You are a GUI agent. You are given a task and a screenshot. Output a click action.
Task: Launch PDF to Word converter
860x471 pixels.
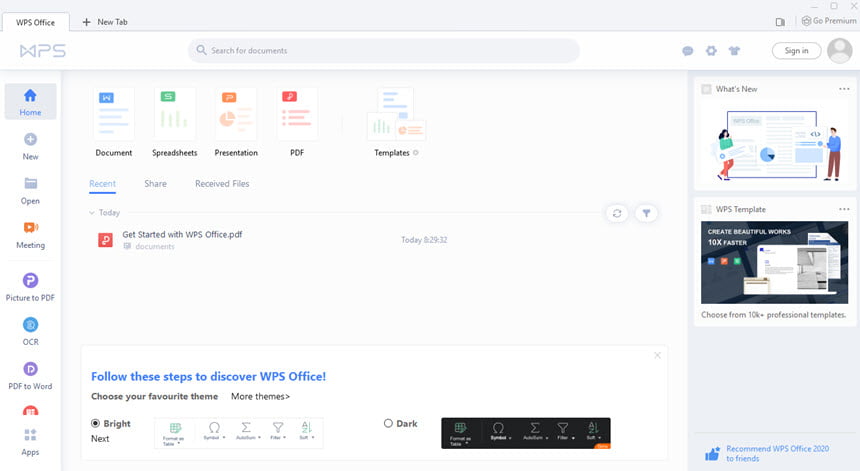pyautogui.click(x=30, y=376)
